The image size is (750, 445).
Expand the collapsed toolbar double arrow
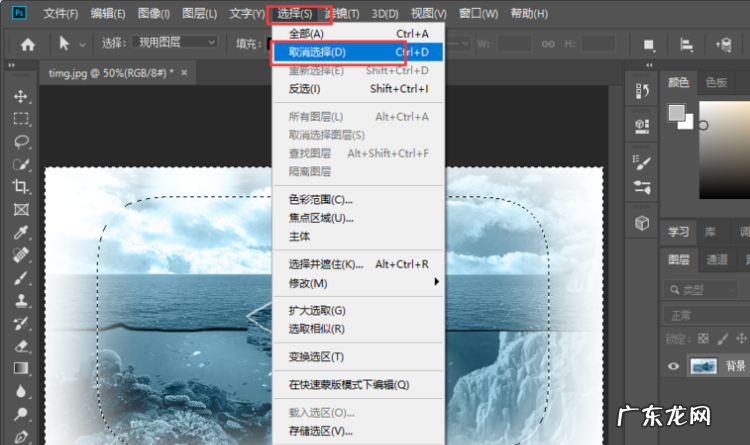(11, 65)
